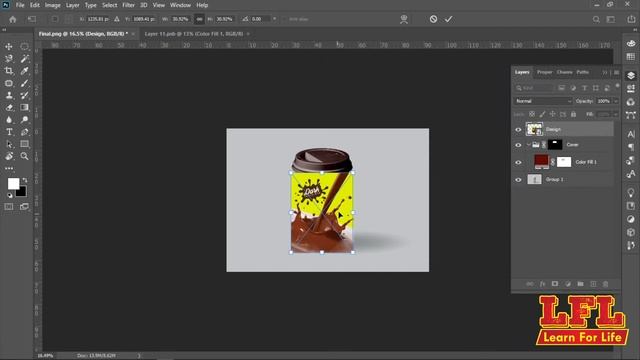640x360 pixels.
Task: Hide the Color Fill 1 layer
Action: coord(518,162)
